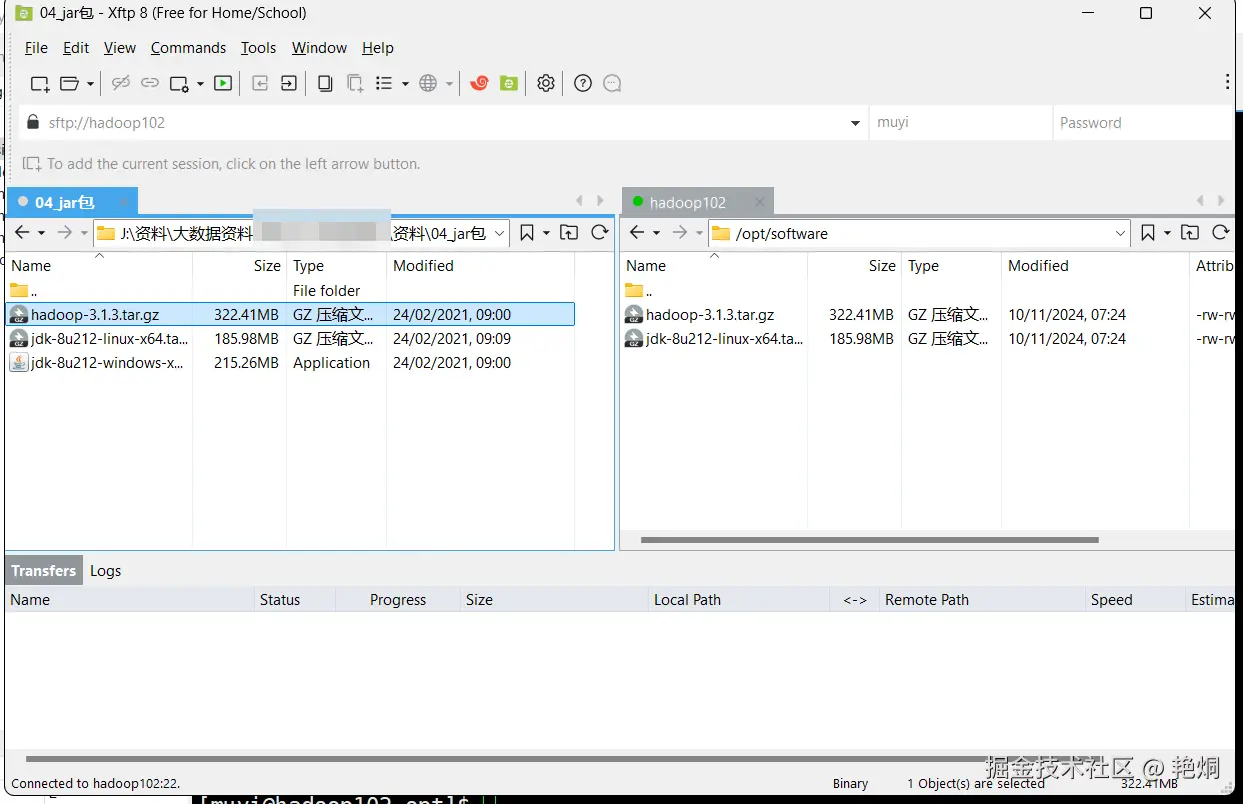1243x804 pixels.
Task: Select jdk-8u212-windows-x64 application file
Action: [x=290, y=363]
